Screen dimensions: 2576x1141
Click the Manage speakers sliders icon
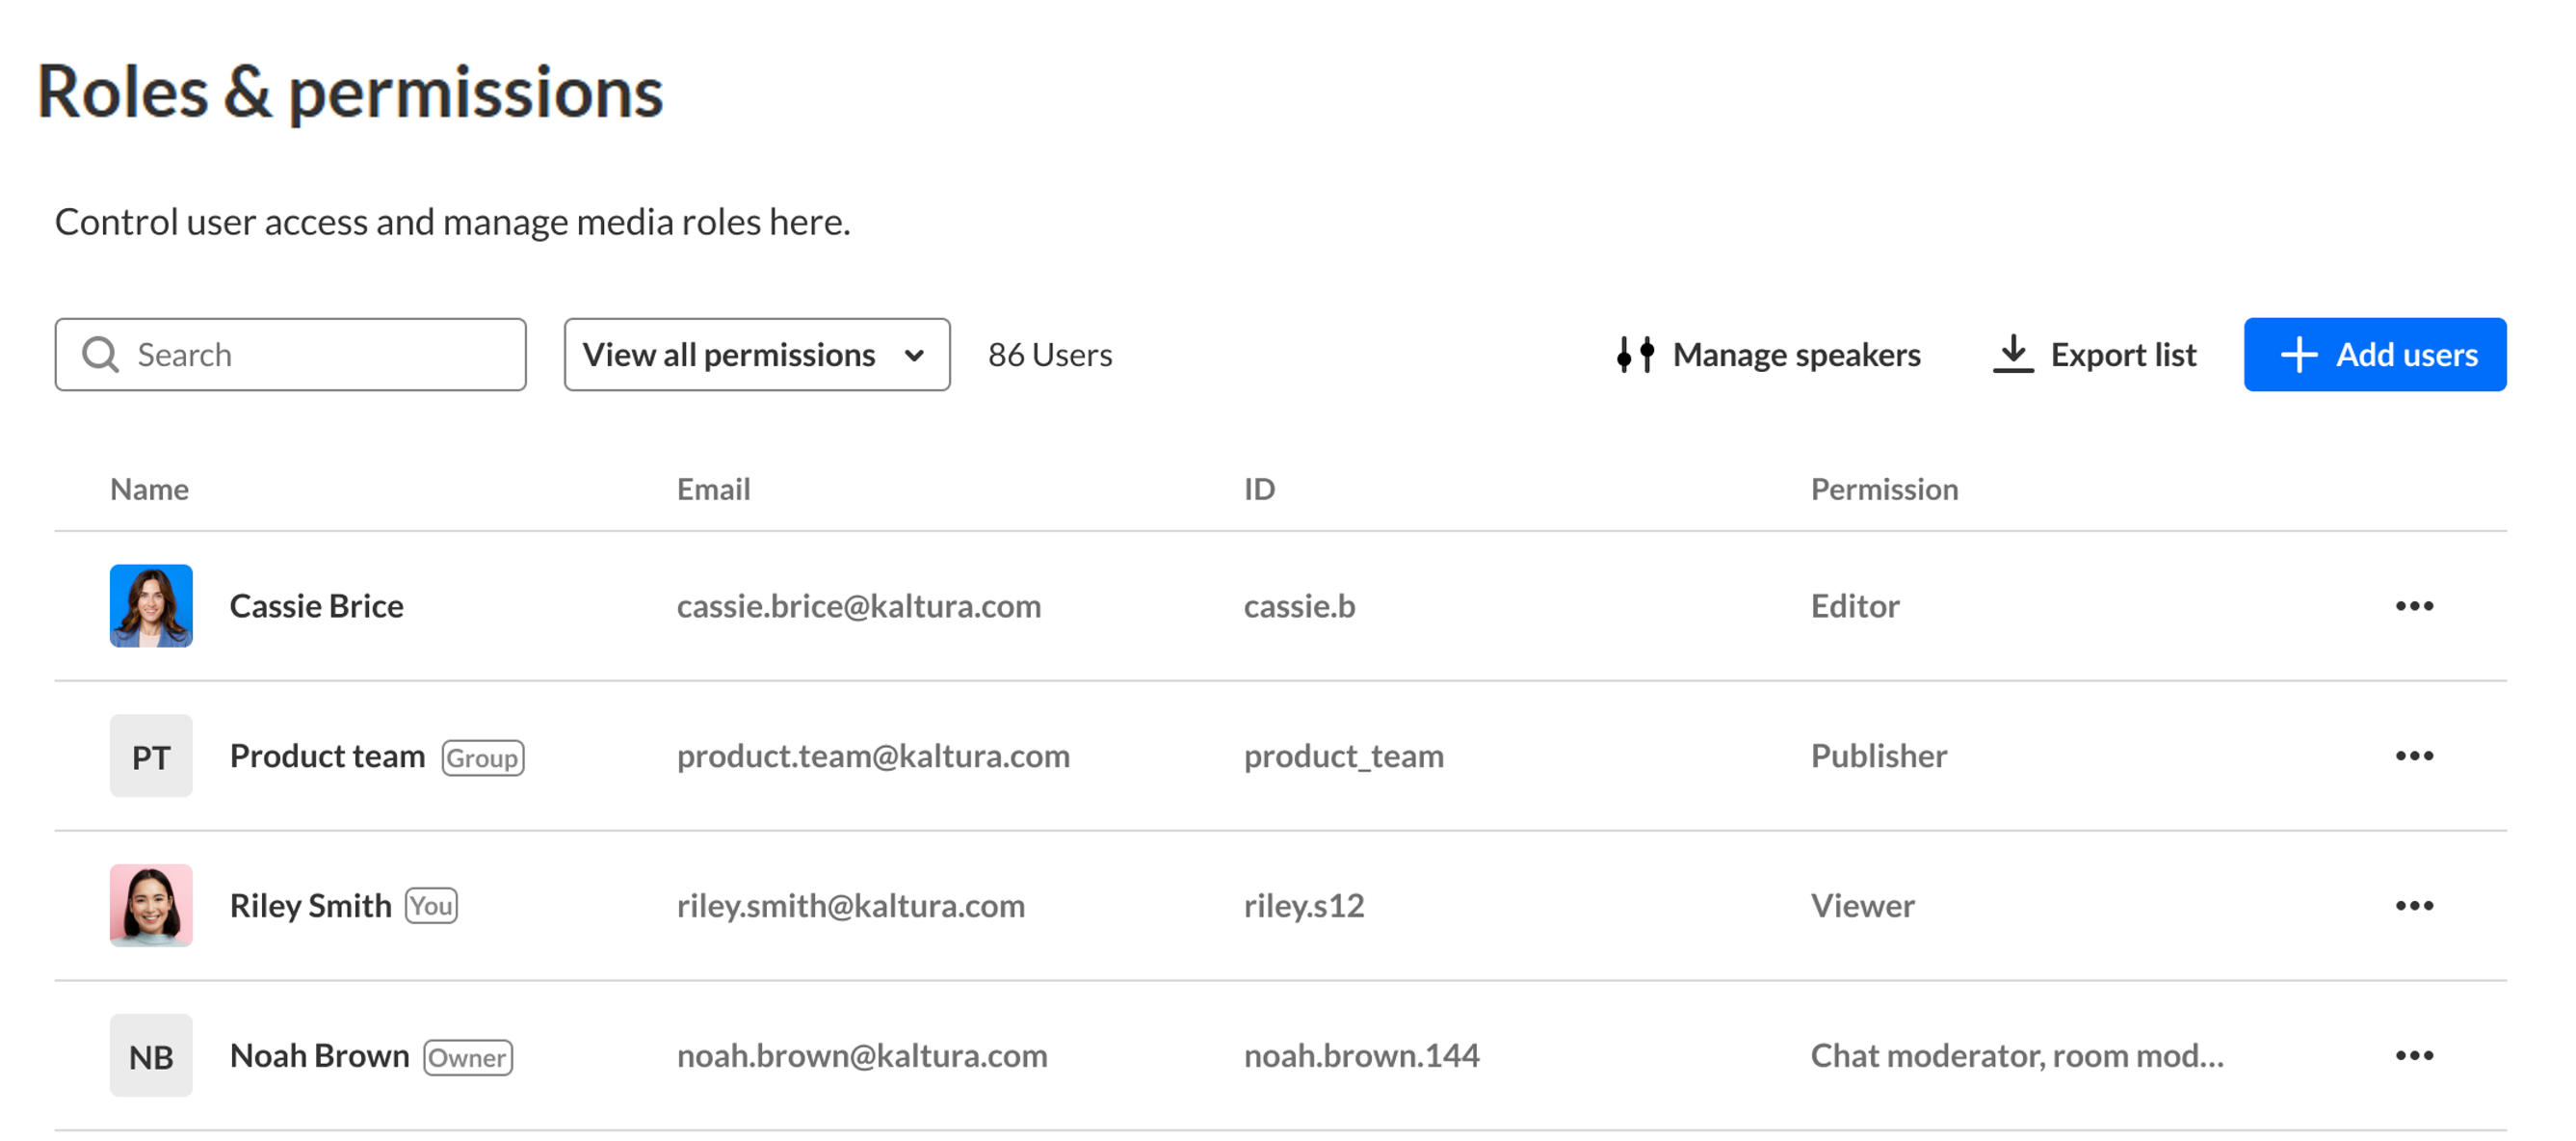(x=1635, y=354)
